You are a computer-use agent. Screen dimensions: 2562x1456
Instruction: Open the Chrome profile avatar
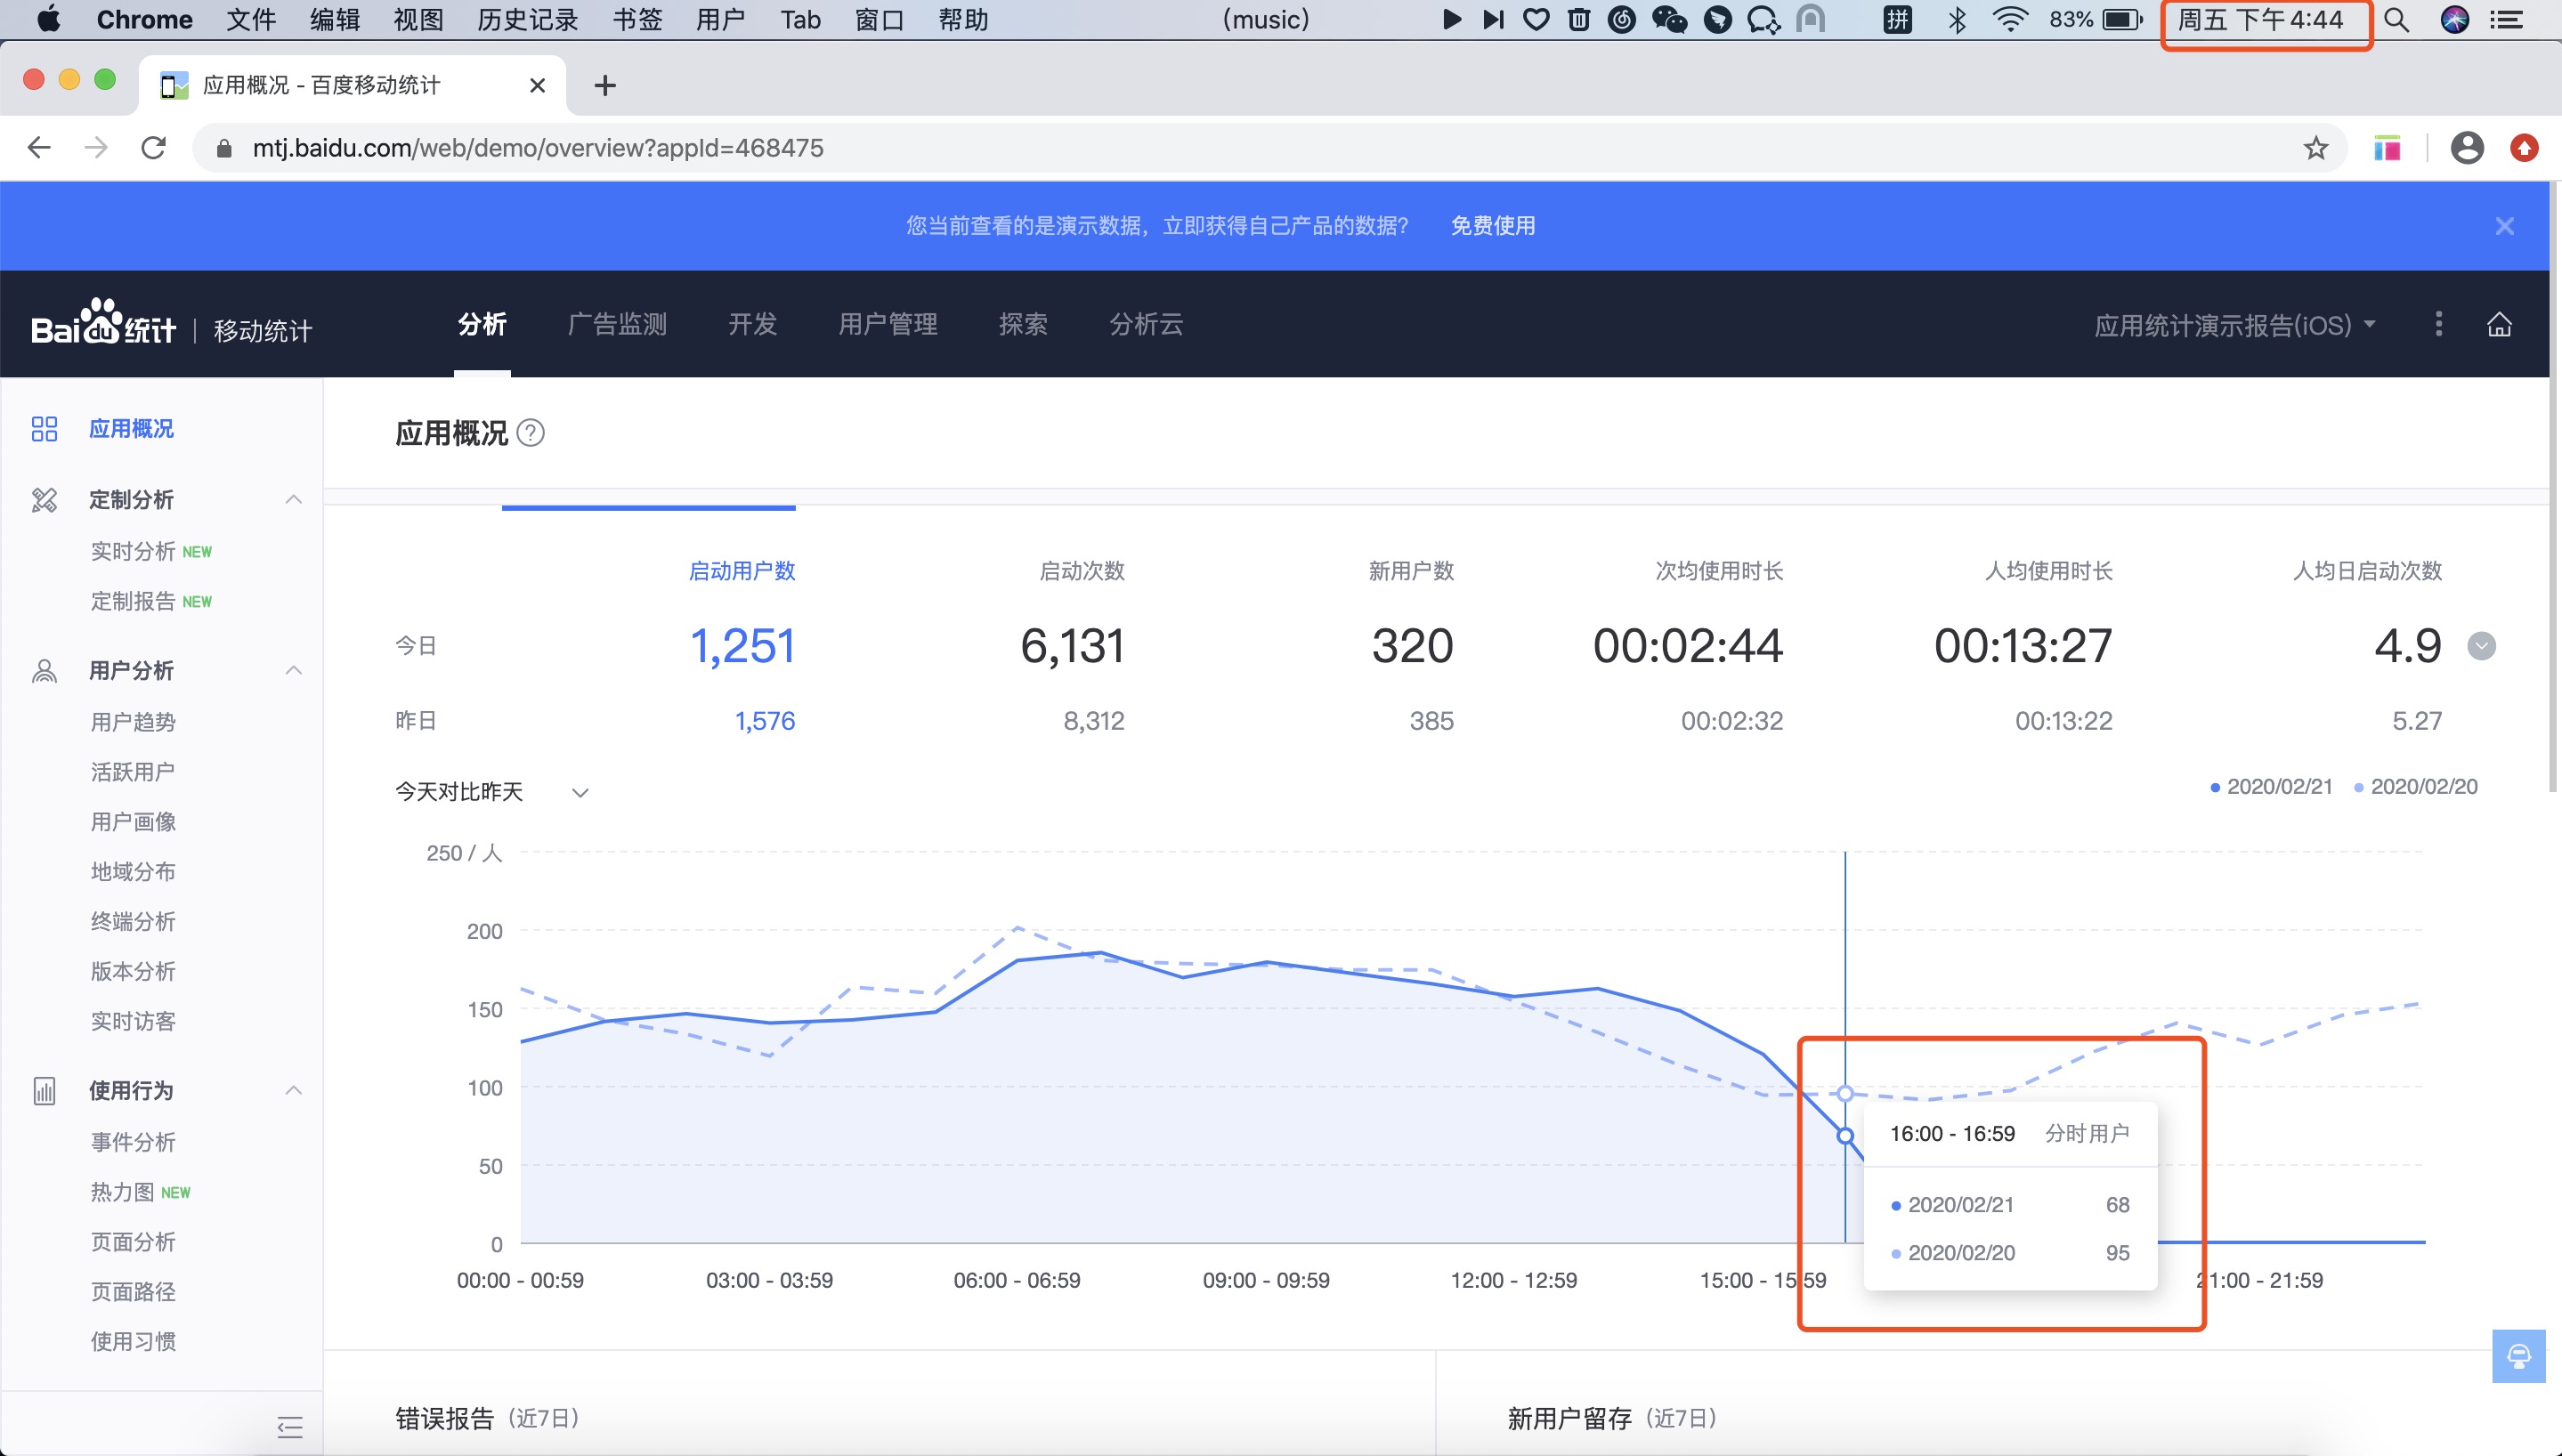pos(2467,148)
